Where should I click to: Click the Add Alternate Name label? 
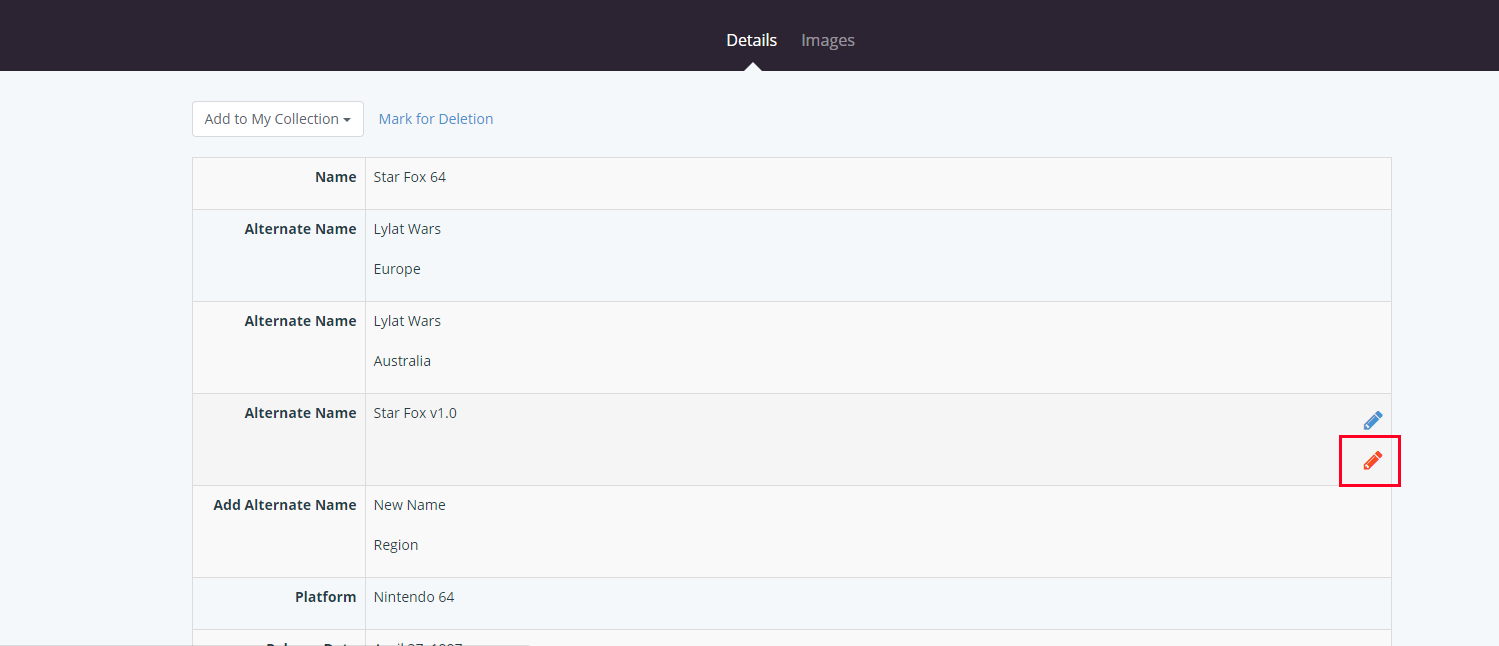pos(285,505)
